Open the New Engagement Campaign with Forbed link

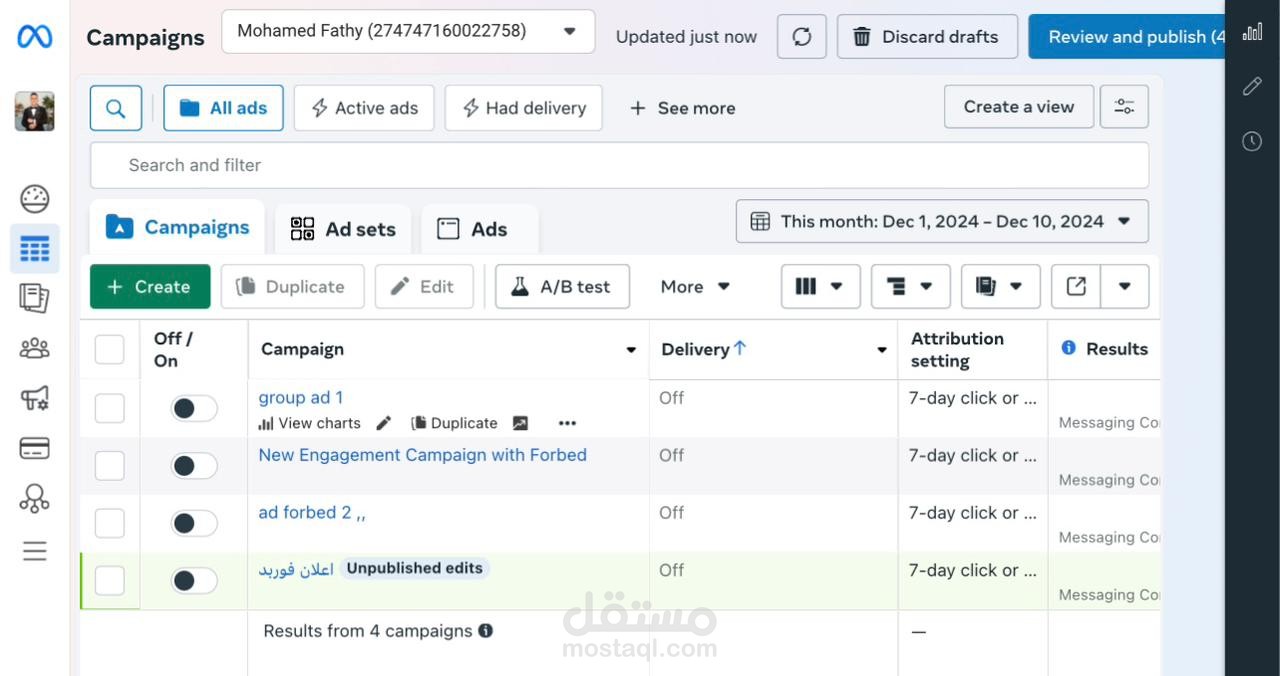(422, 455)
